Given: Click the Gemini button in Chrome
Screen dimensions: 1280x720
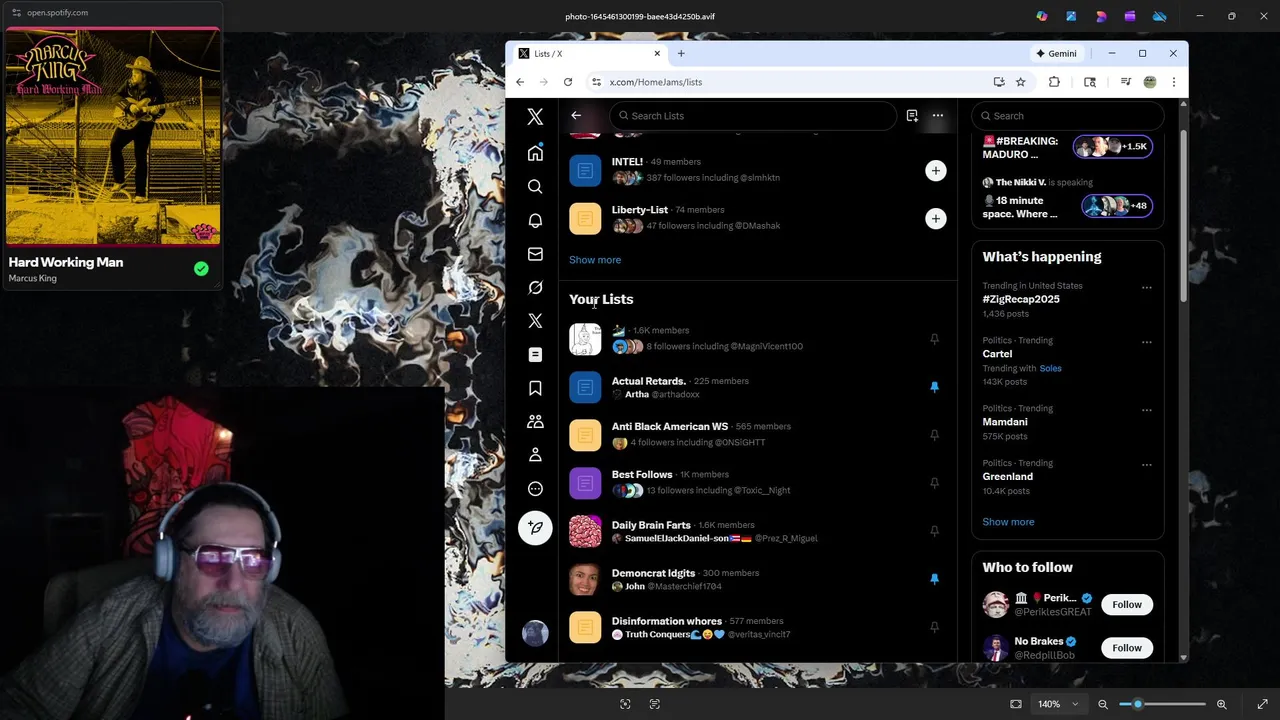Looking at the screenshot, I should (x=1056, y=54).
